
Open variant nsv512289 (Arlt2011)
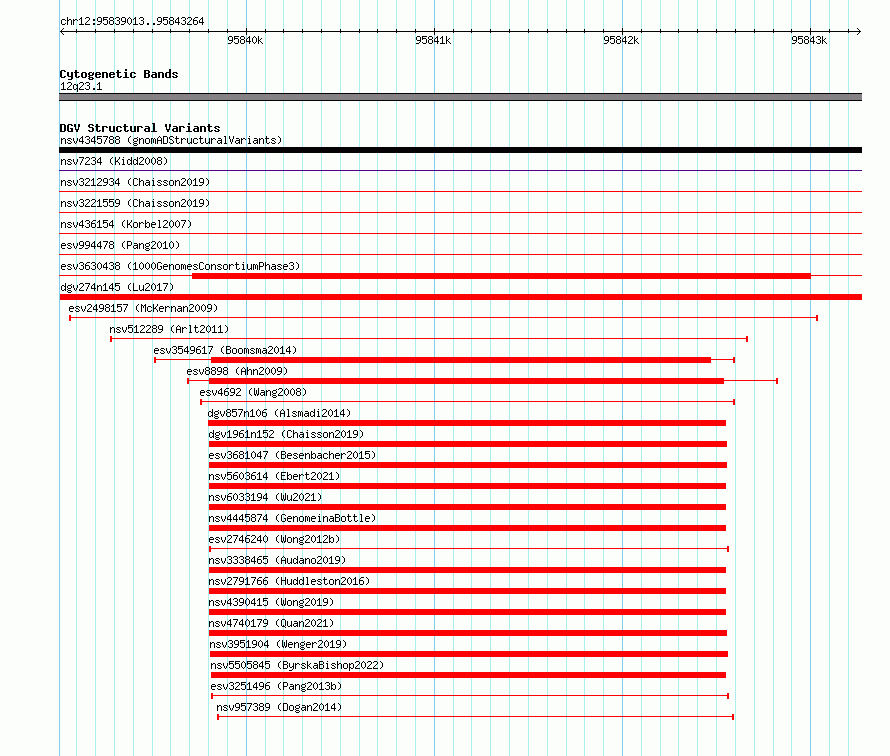(x=169, y=329)
